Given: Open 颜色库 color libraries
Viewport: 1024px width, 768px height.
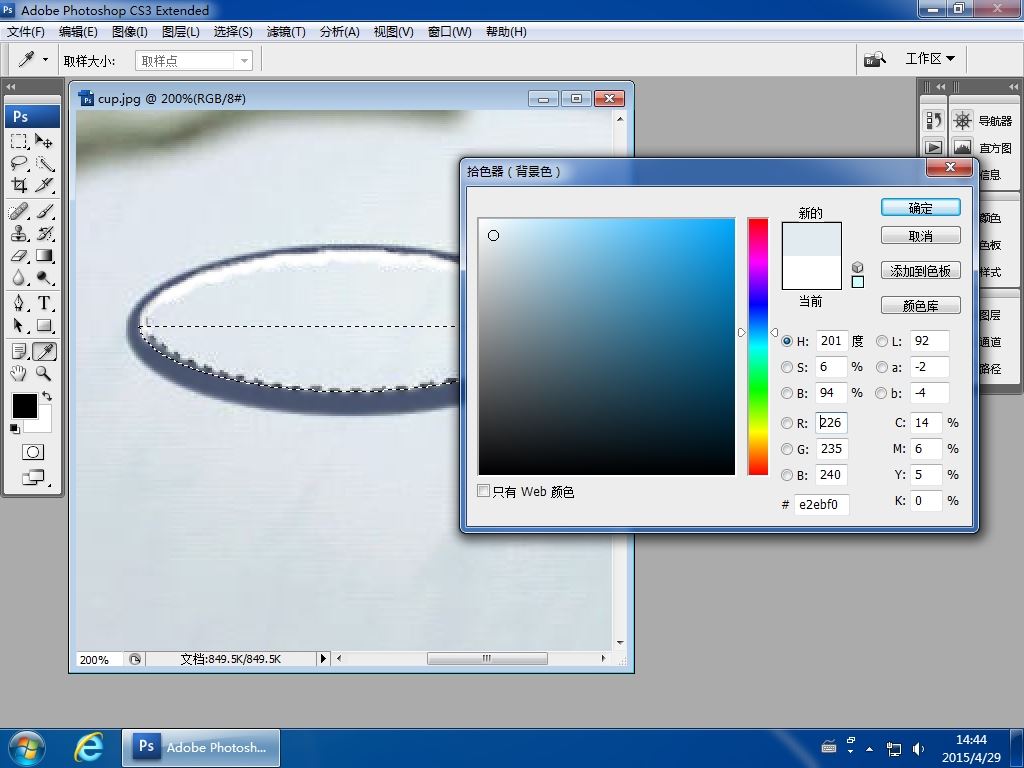Looking at the screenshot, I should click(921, 306).
